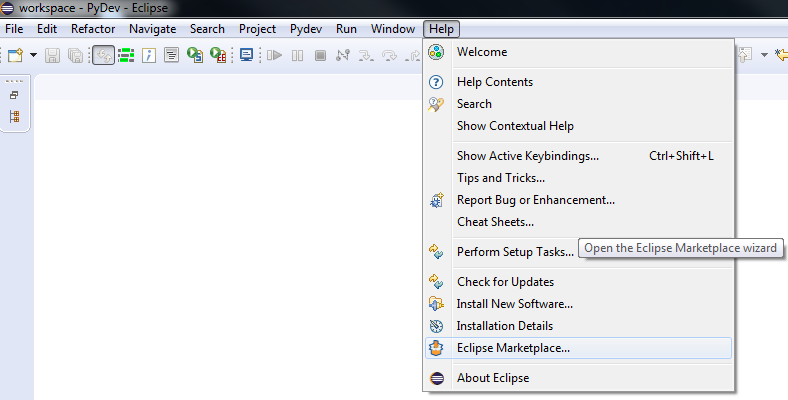This screenshot has height=400, width=788.
Task: Click the hierarchy outline icon in left sidebar
Action: click(14, 117)
